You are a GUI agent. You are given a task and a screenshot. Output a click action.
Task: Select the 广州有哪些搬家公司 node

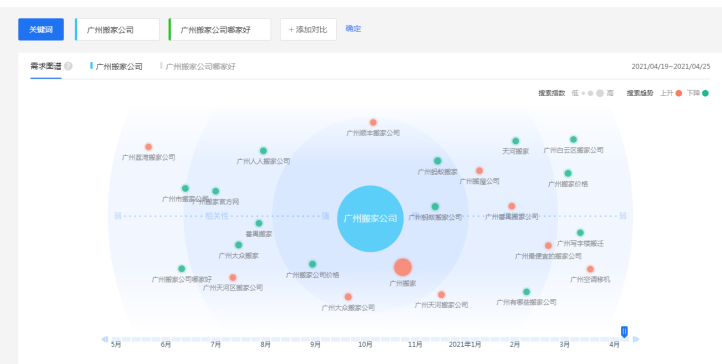pos(526,292)
